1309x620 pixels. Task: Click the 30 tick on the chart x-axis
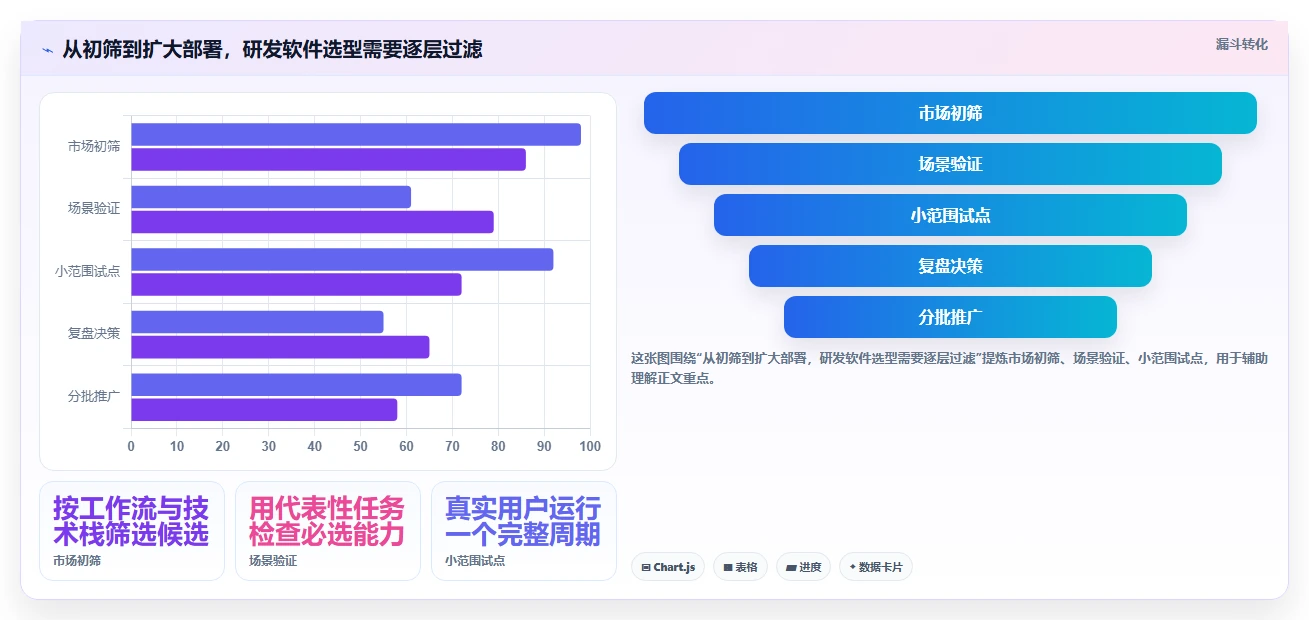pyautogui.click(x=269, y=446)
